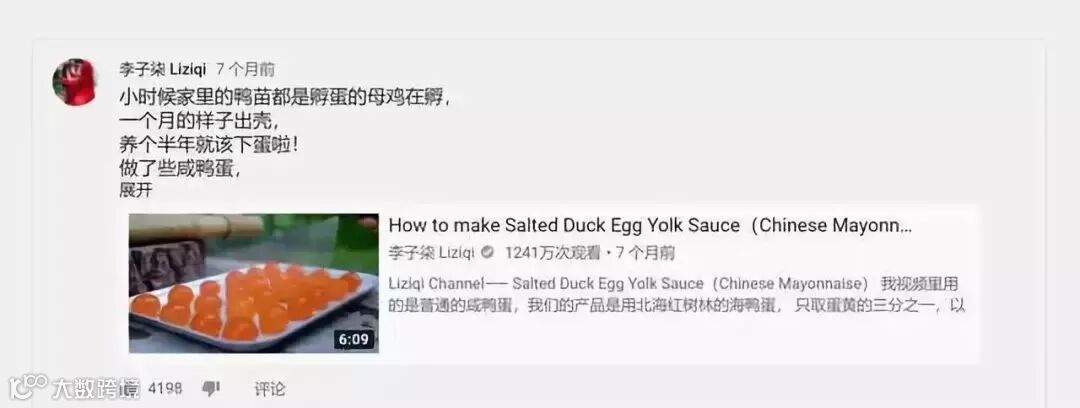Open the Salted Duck Egg Yolk Sauce title

click(650, 225)
